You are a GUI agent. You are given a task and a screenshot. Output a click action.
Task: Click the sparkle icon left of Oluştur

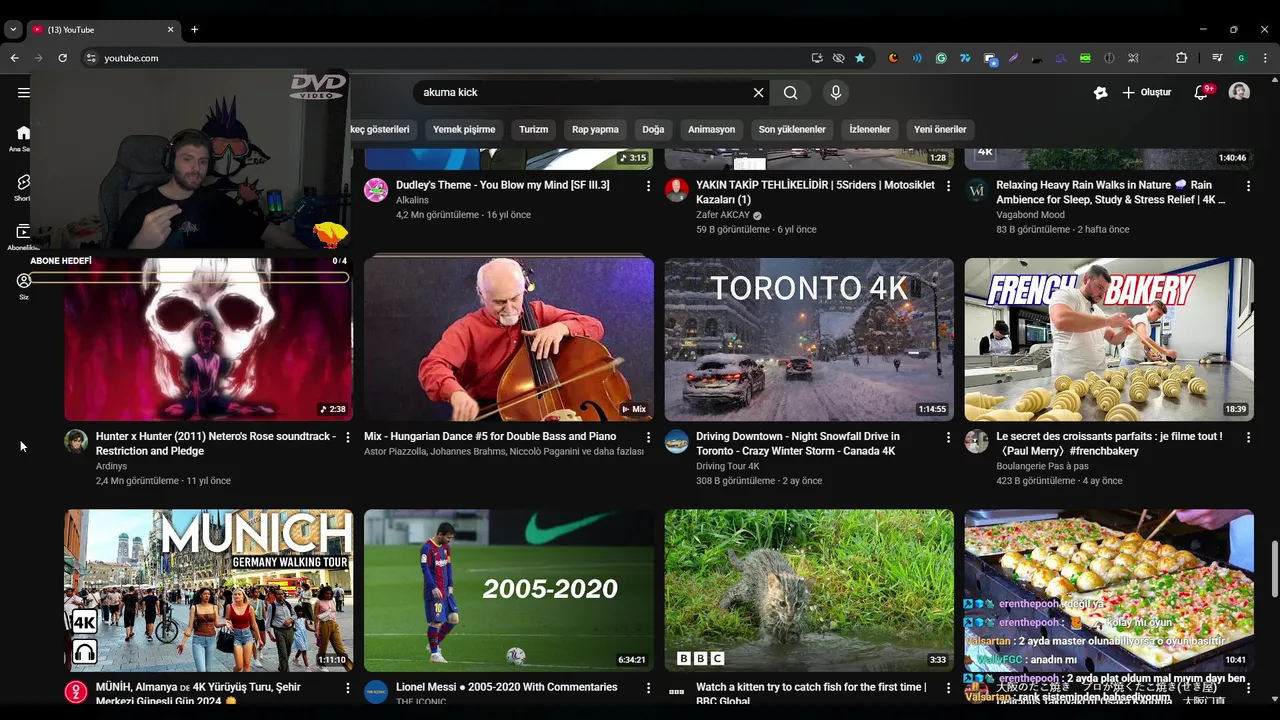tap(1101, 92)
